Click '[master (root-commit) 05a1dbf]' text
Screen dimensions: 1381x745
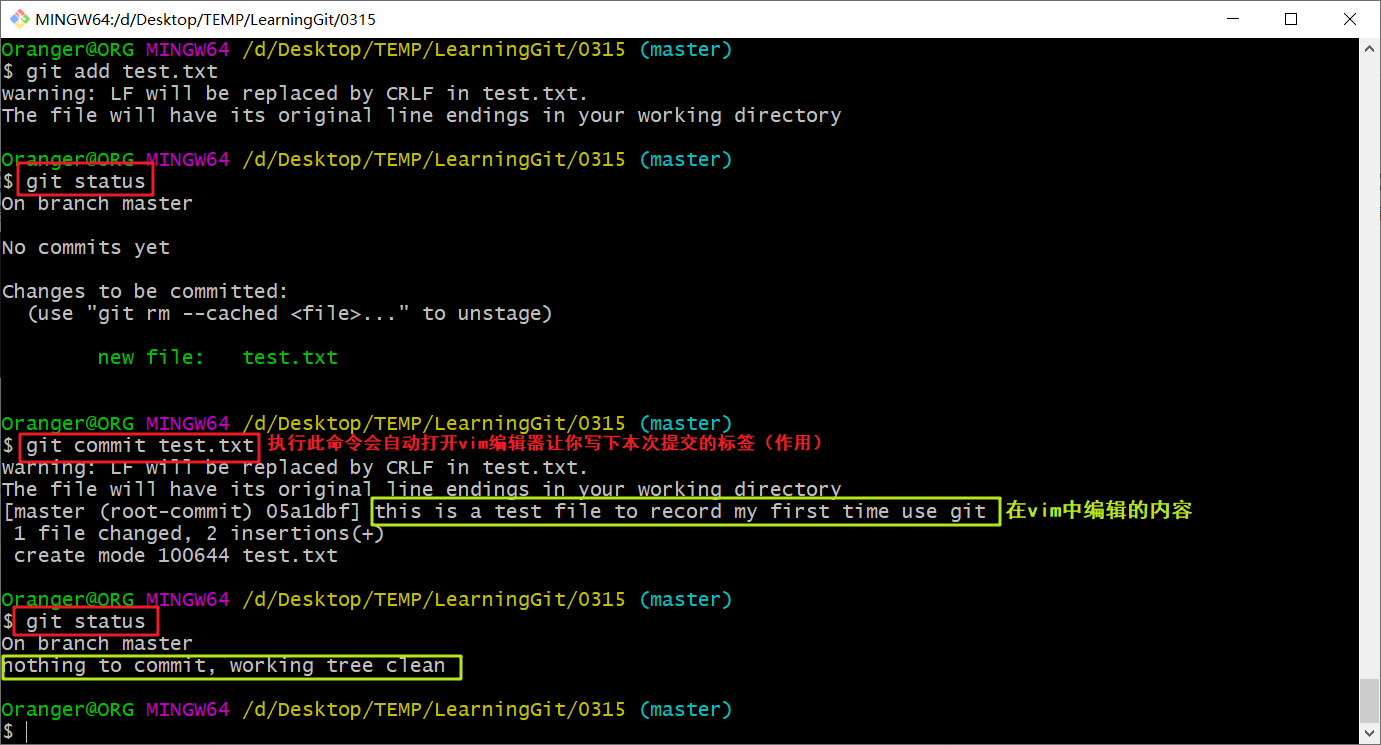pos(182,512)
